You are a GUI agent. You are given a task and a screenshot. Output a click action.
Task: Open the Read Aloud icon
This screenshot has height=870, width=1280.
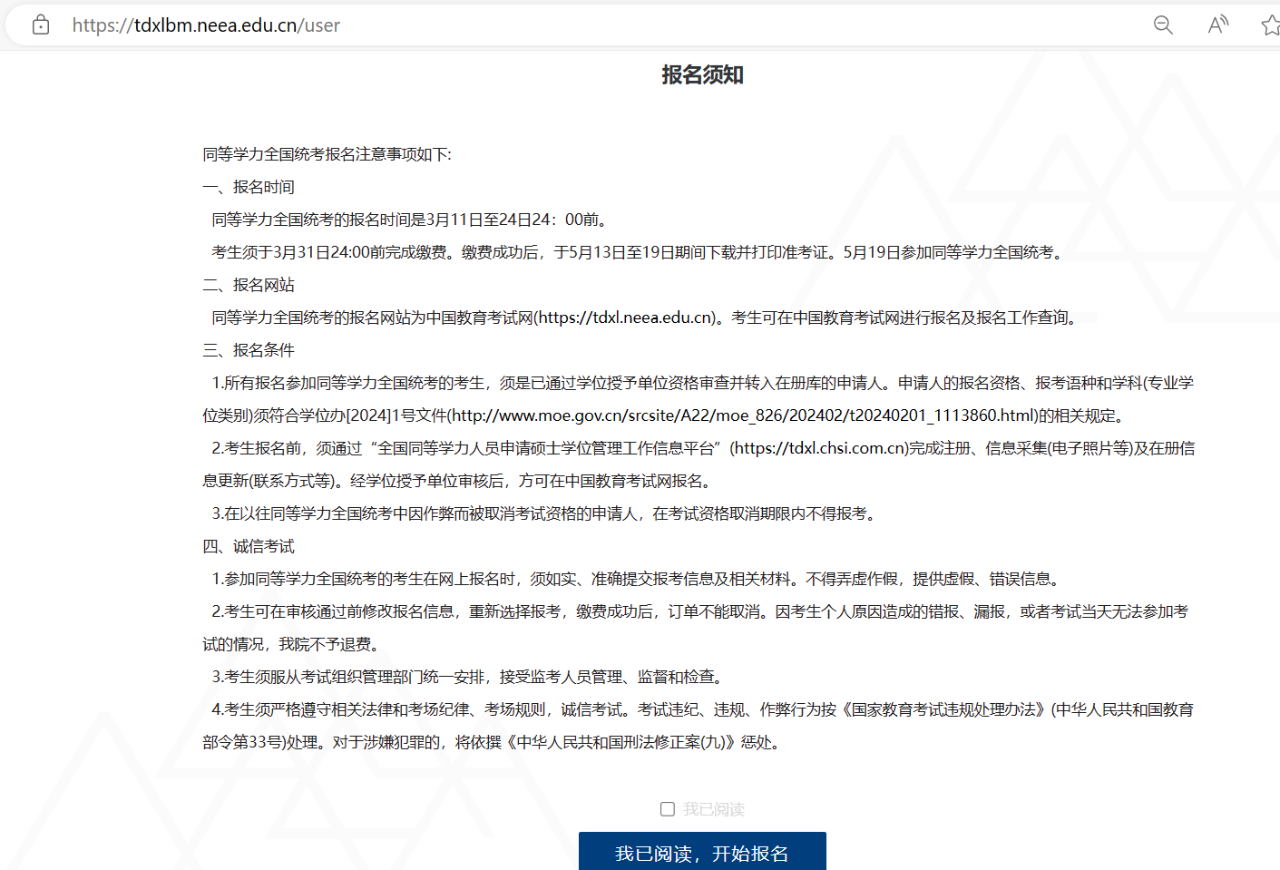click(x=1218, y=25)
